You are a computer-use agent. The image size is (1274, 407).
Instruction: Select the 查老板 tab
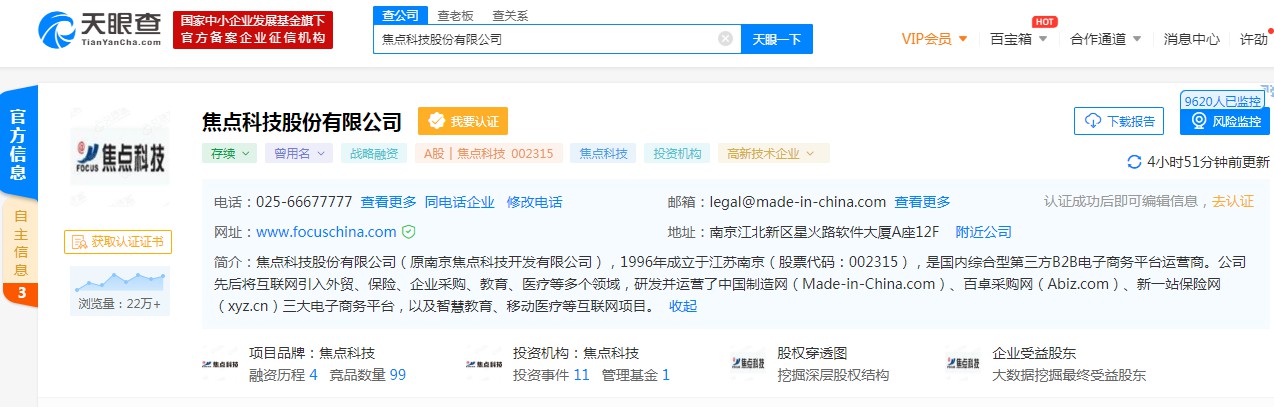[456, 15]
